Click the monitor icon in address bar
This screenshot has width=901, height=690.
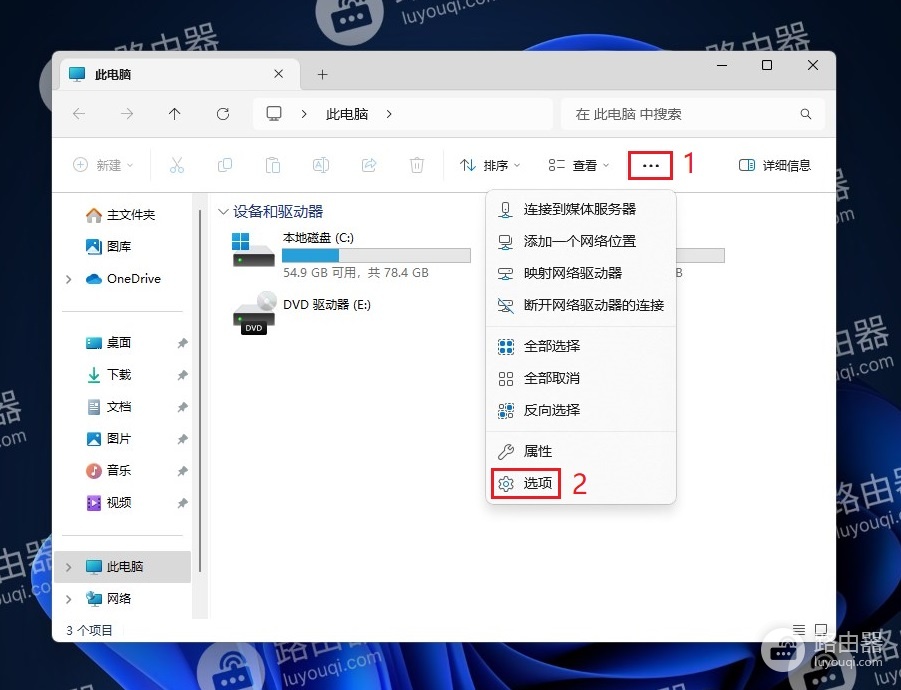(x=274, y=114)
